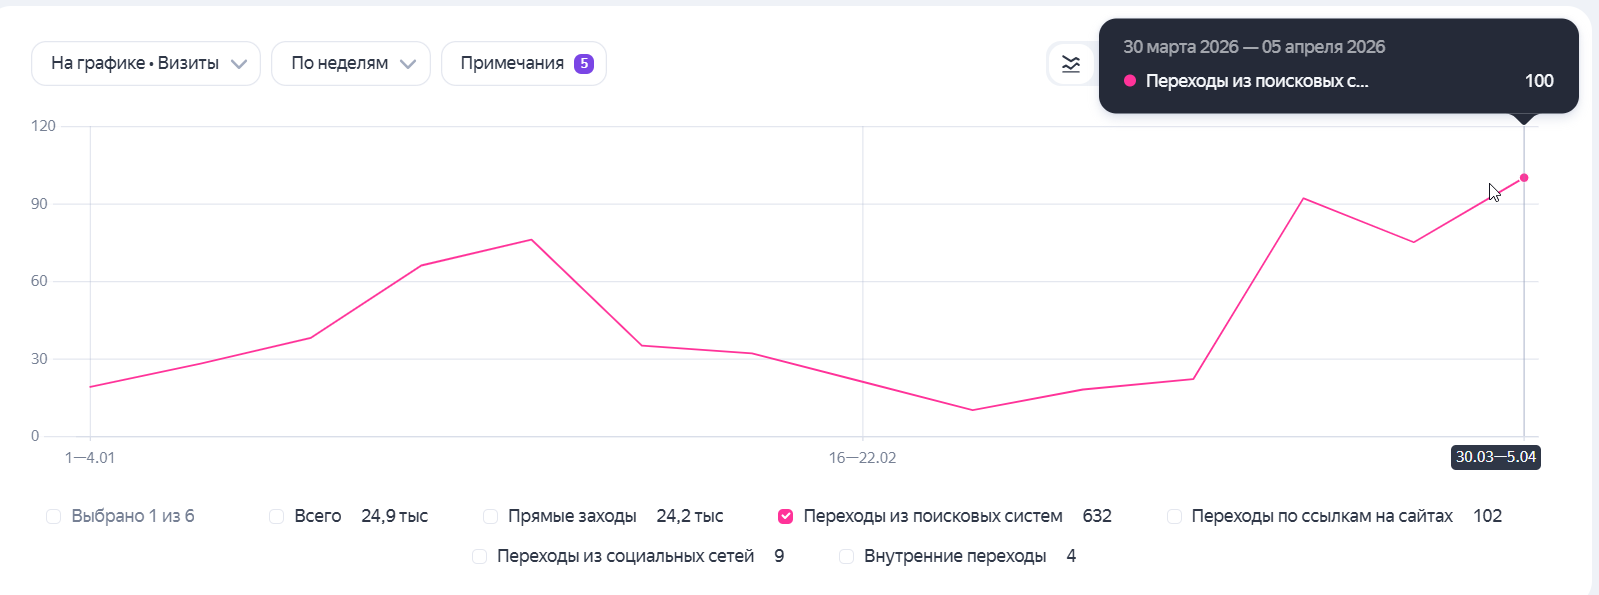Click the 'Прямые заходы' legend label
1599x595 pixels.
[x=572, y=516]
